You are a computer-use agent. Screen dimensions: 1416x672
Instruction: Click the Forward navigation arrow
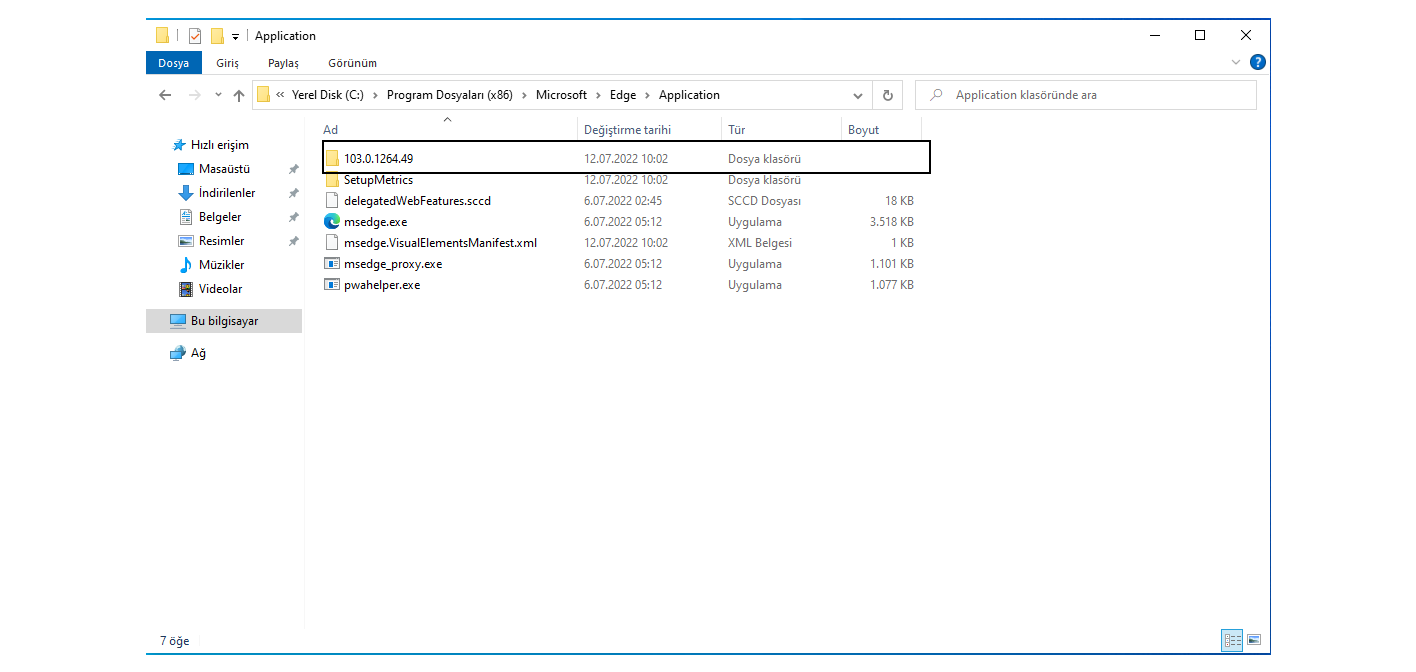tap(195, 95)
